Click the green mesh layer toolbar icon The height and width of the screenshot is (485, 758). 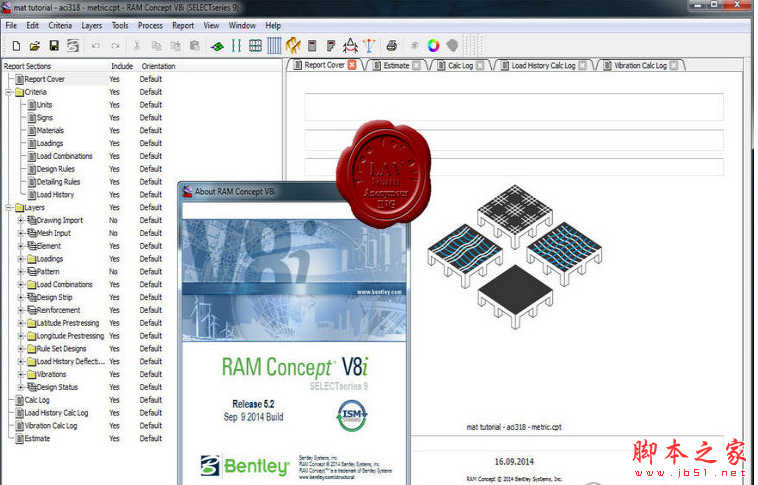click(x=218, y=45)
